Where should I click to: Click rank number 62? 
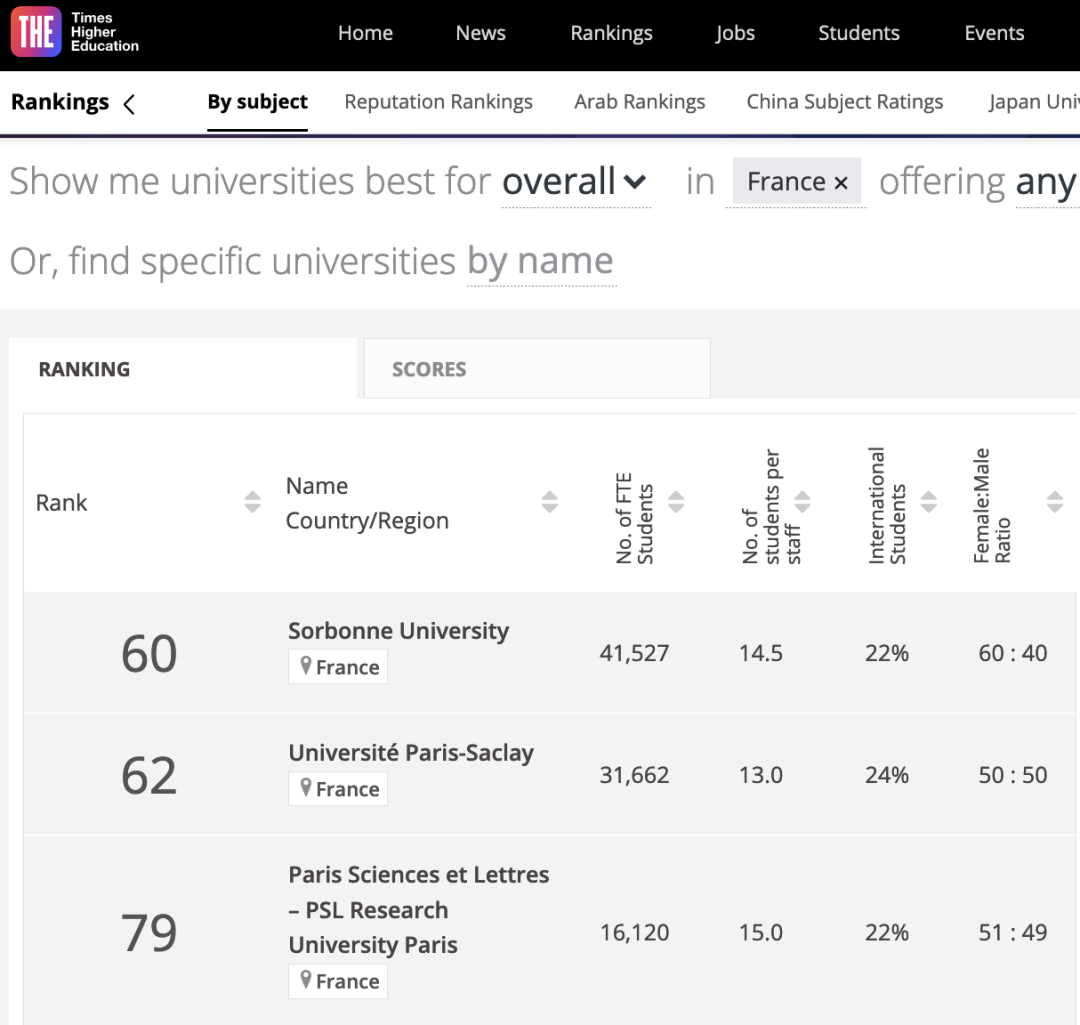click(149, 776)
